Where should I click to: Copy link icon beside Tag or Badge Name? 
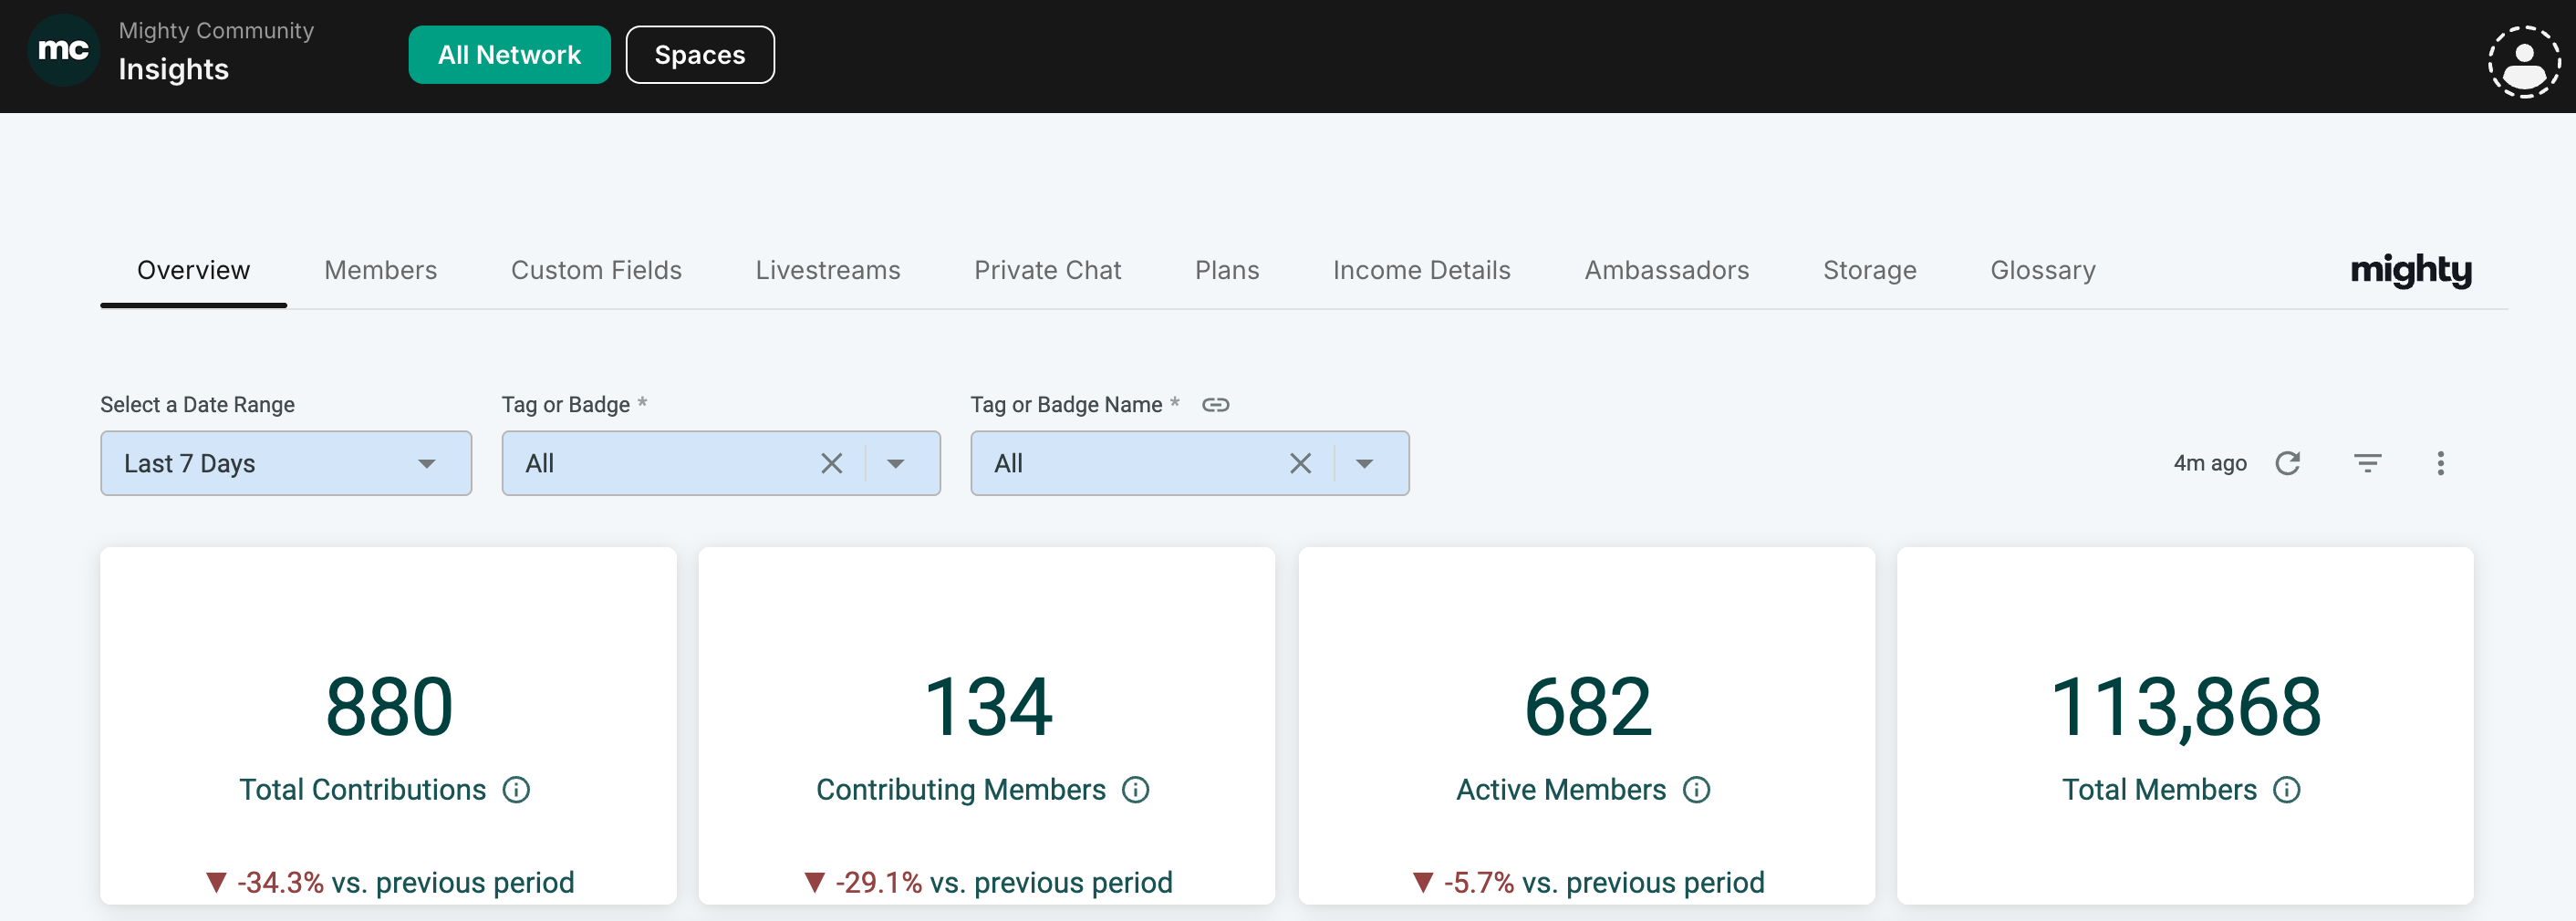[x=1215, y=405]
